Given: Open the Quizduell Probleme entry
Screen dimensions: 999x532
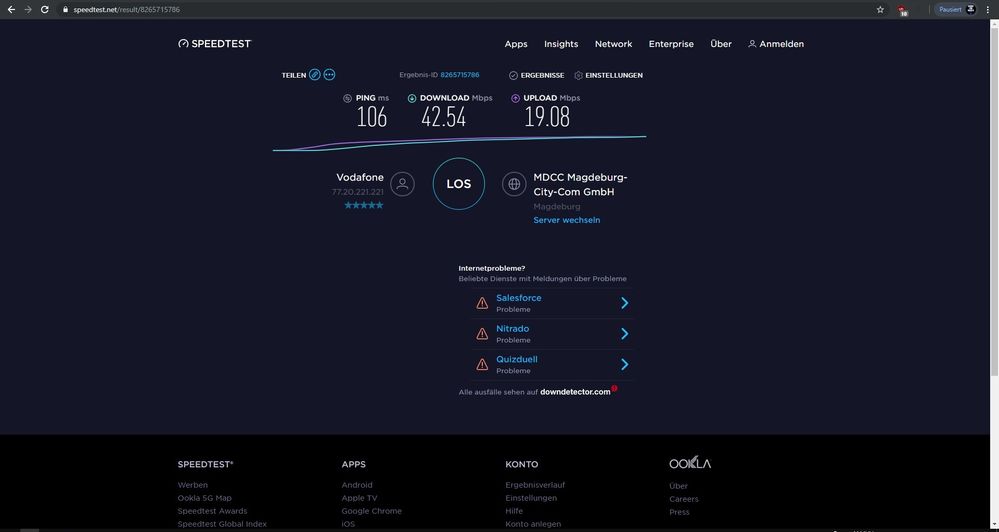Looking at the screenshot, I should (552, 364).
